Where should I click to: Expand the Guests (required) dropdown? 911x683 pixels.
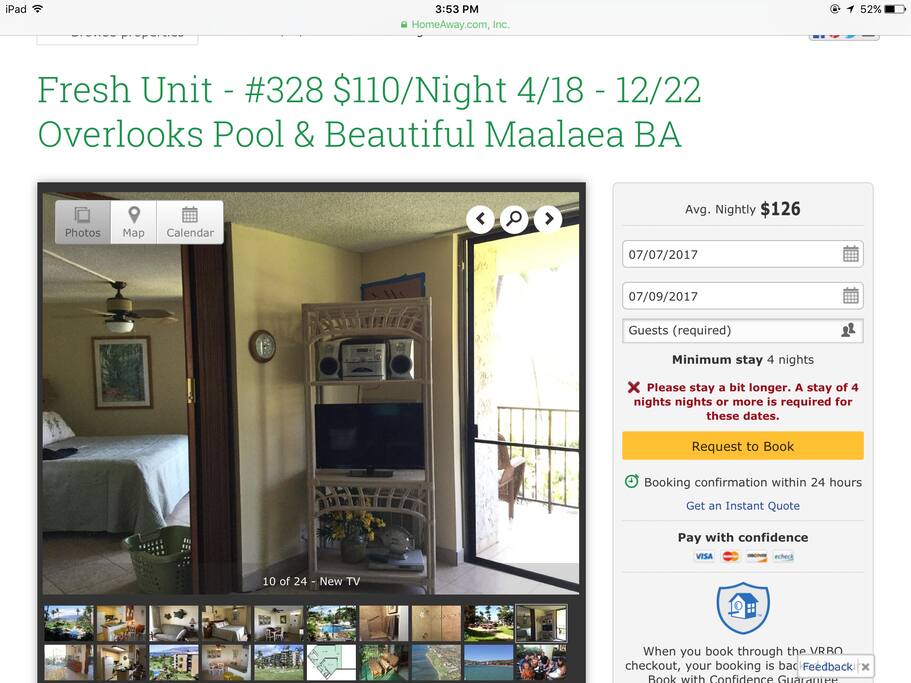(x=743, y=330)
